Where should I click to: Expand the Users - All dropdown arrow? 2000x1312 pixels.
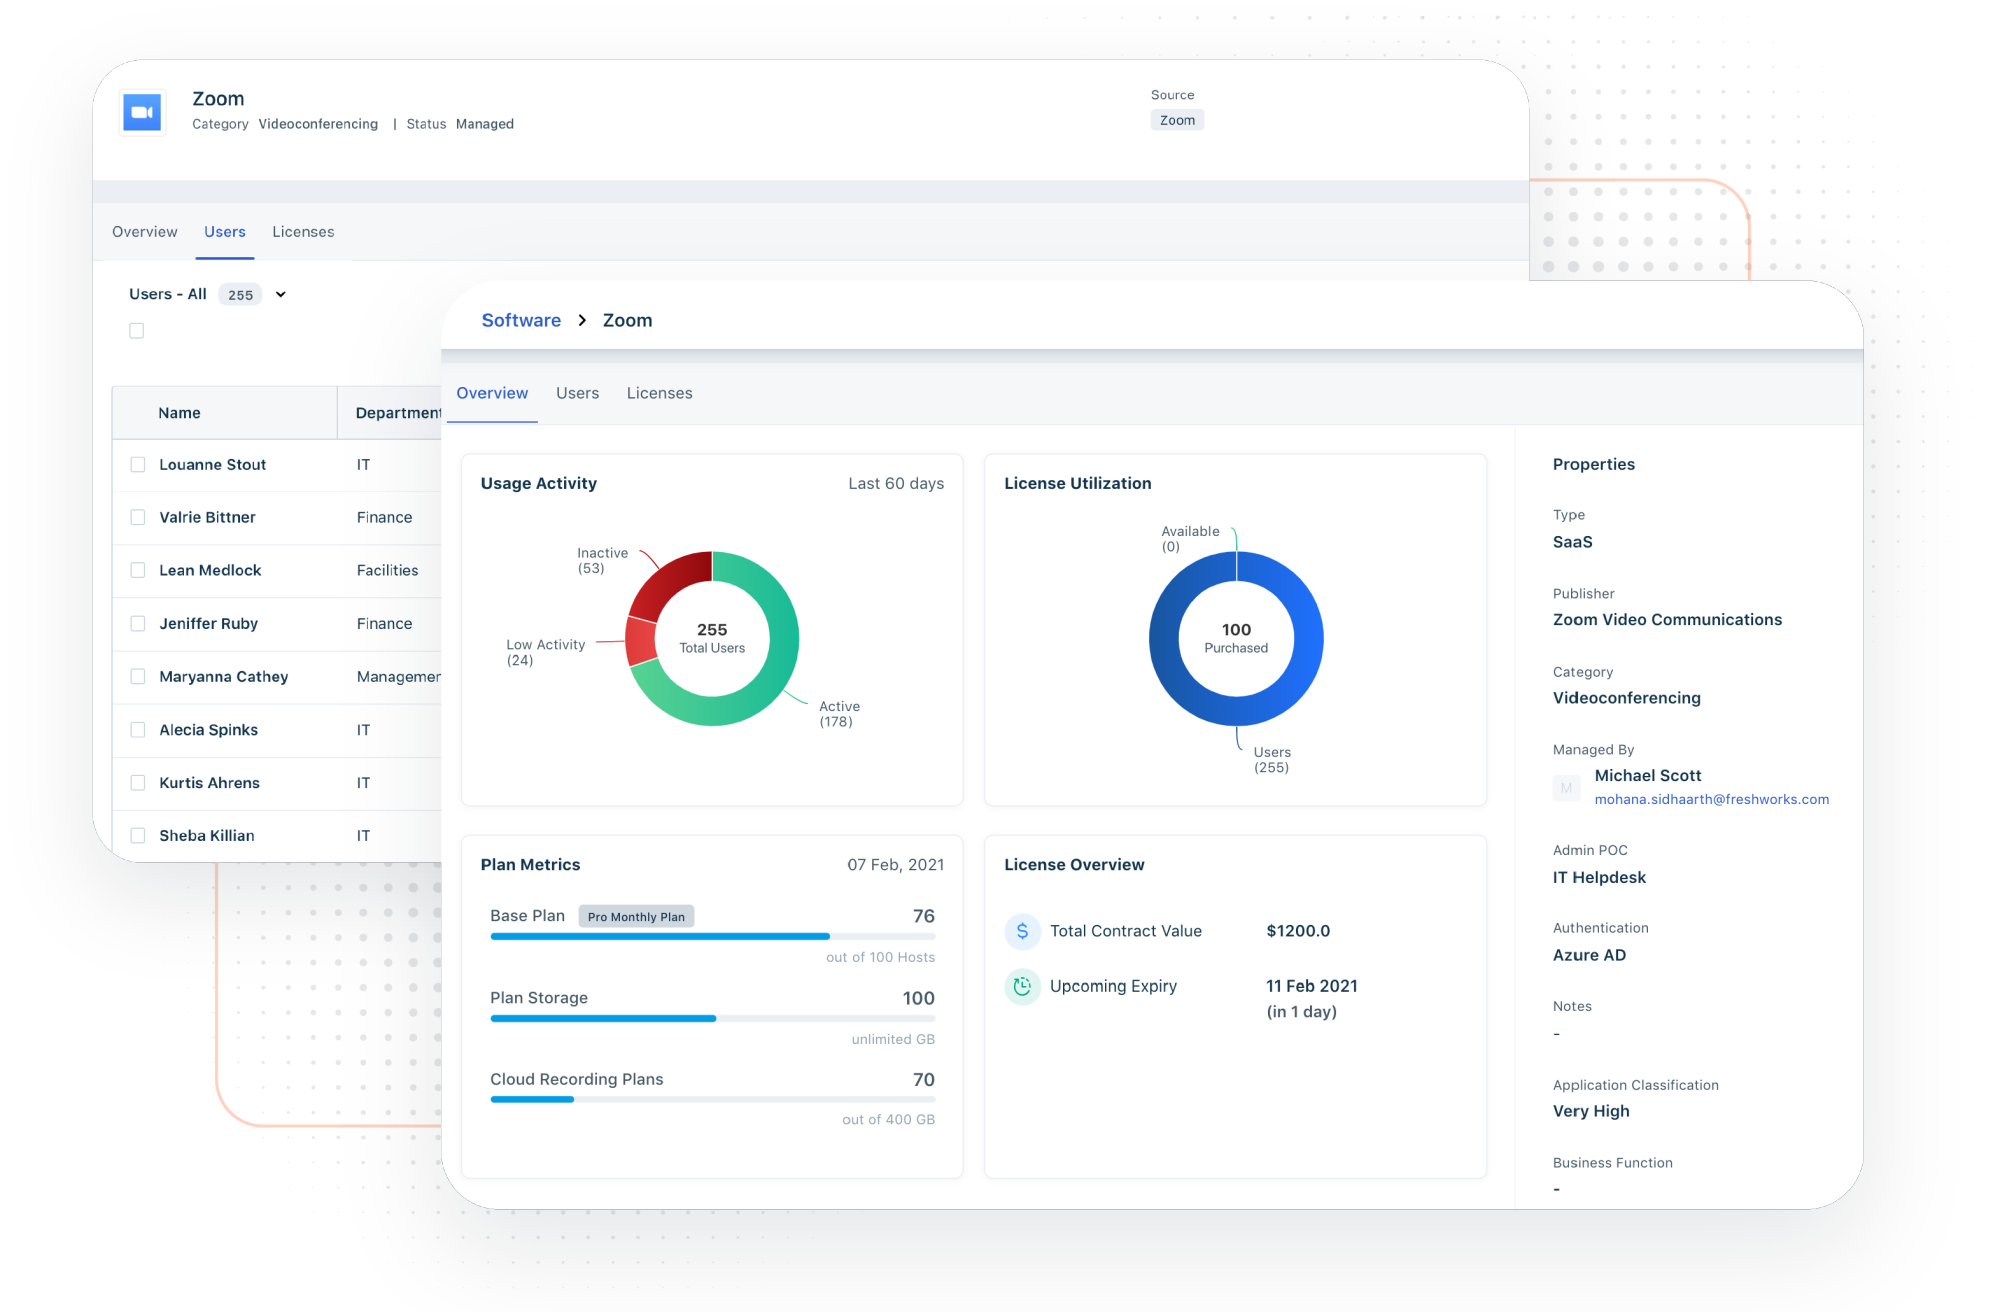point(281,295)
